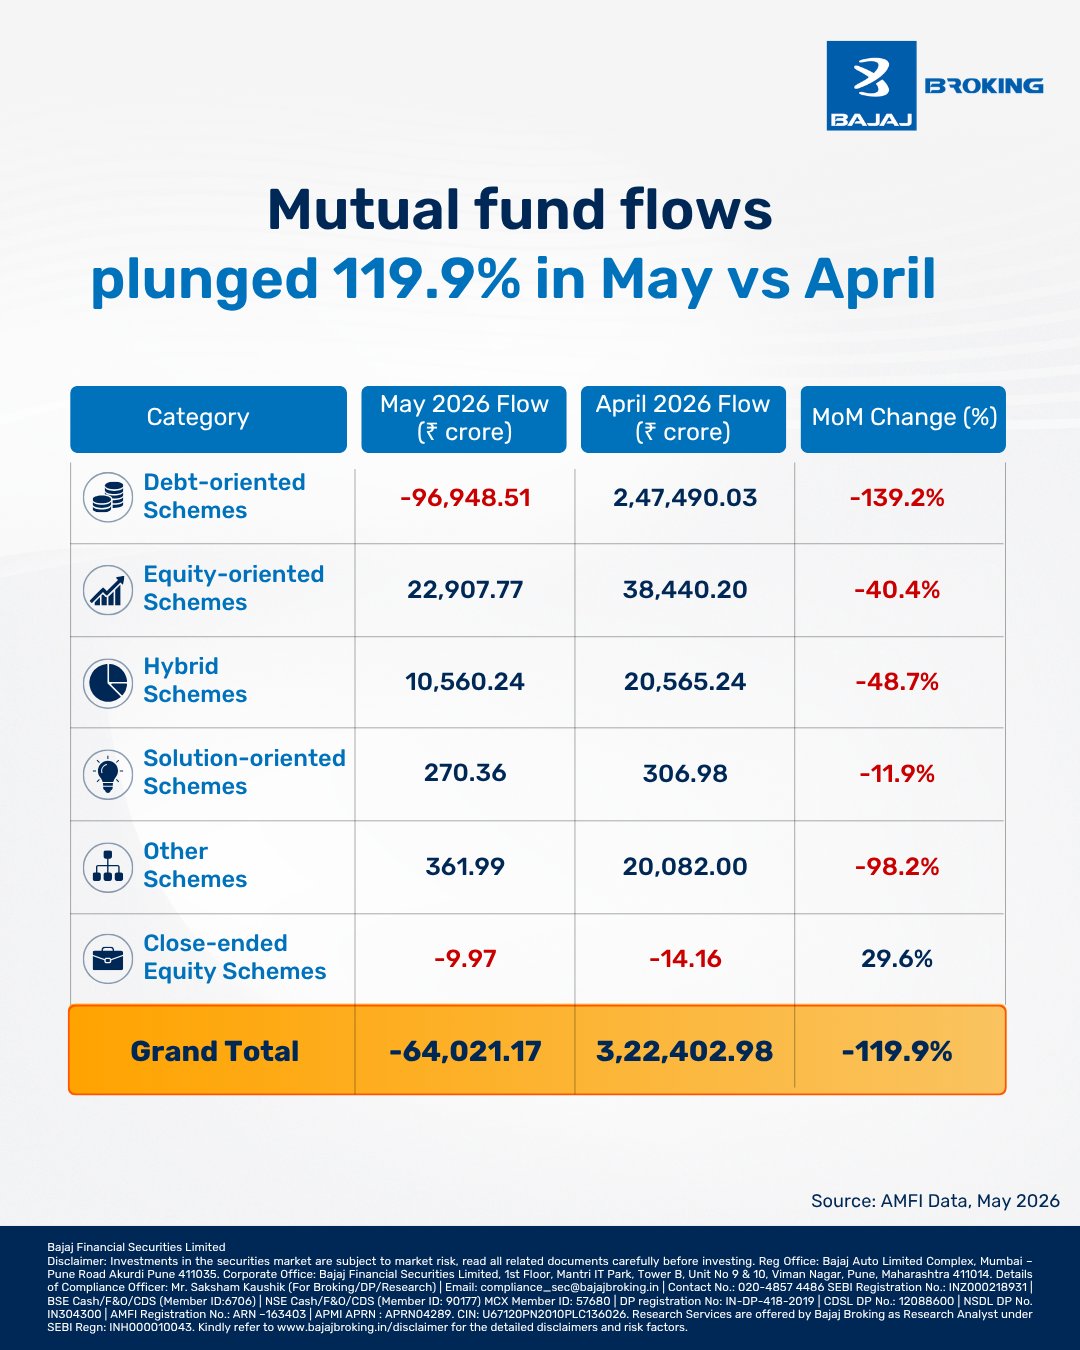The image size is (1080, 1350).
Task: Select the April 2026 Flow column header
Action: point(683,419)
